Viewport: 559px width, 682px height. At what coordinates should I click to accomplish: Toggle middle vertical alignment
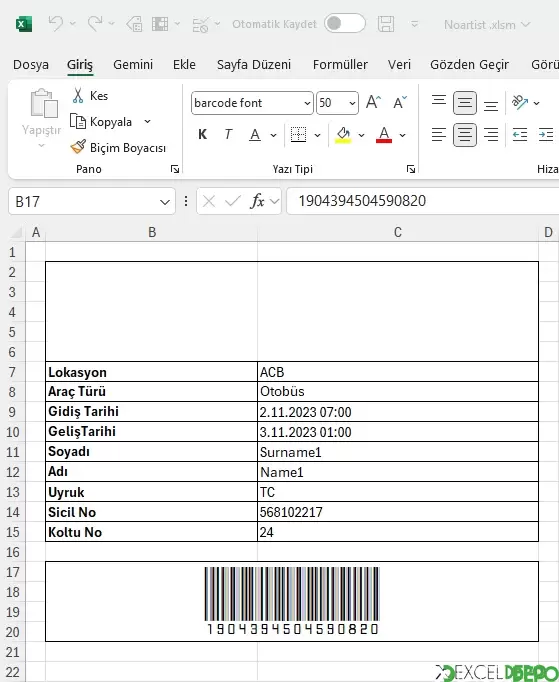(465, 103)
